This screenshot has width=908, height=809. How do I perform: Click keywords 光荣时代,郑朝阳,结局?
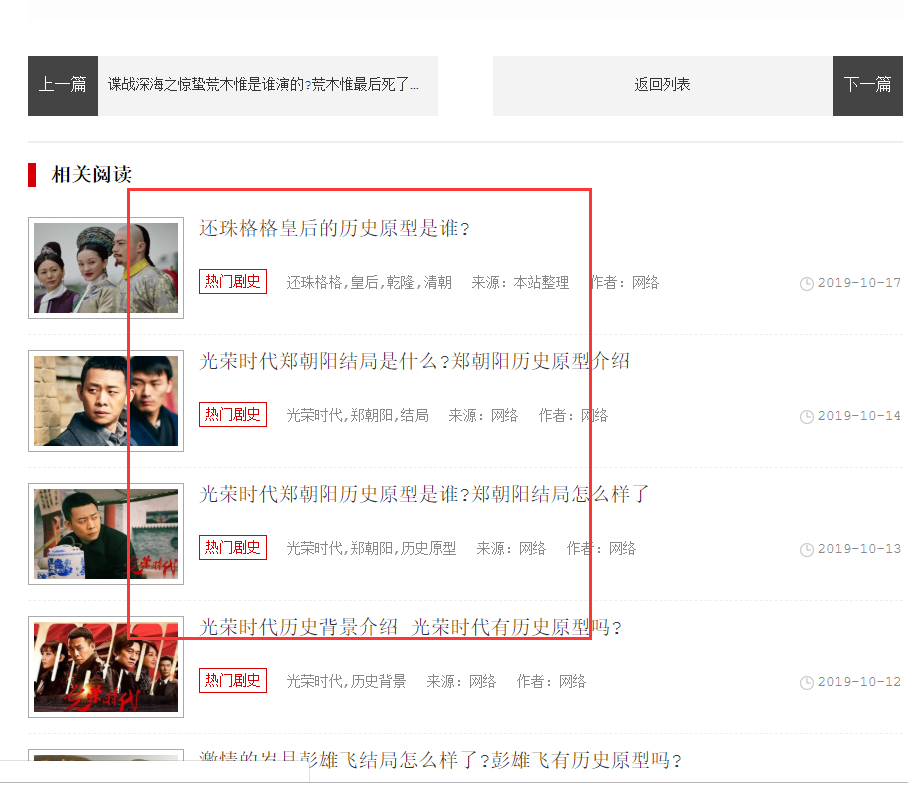click(x=358, y=416)
